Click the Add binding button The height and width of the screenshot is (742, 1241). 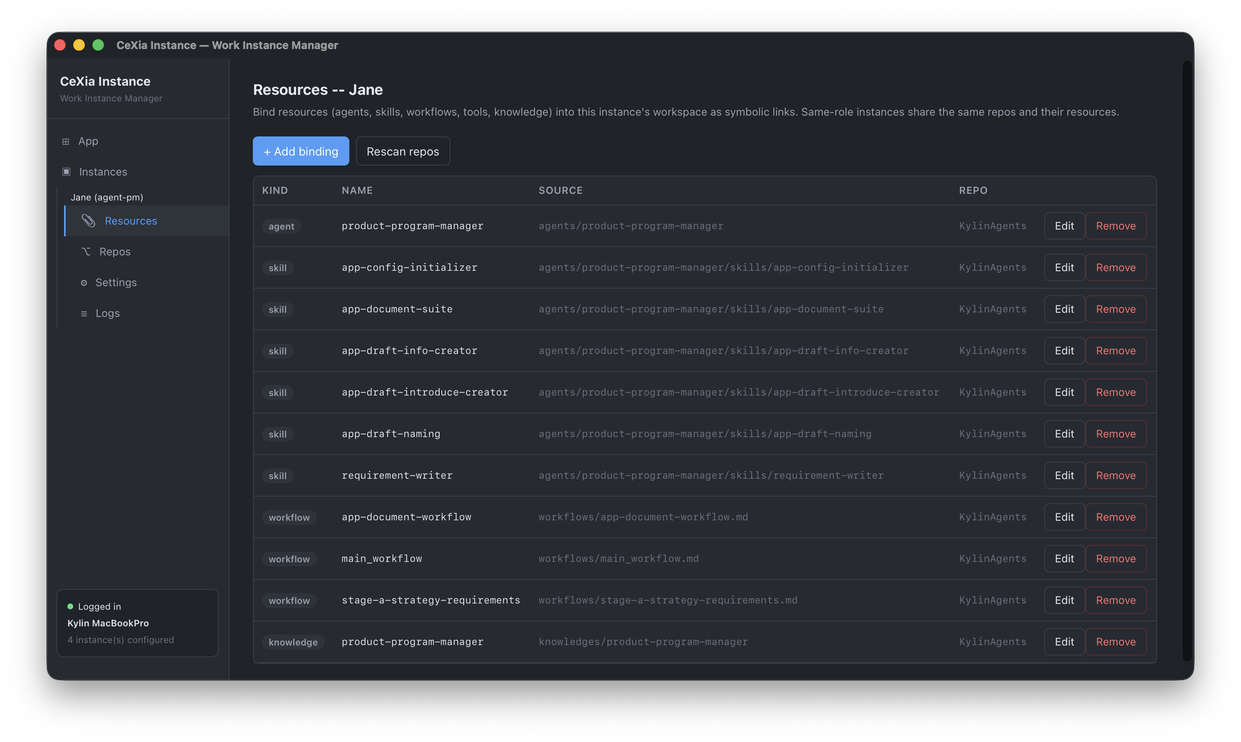pyautogui.click(x=301, y=151)
